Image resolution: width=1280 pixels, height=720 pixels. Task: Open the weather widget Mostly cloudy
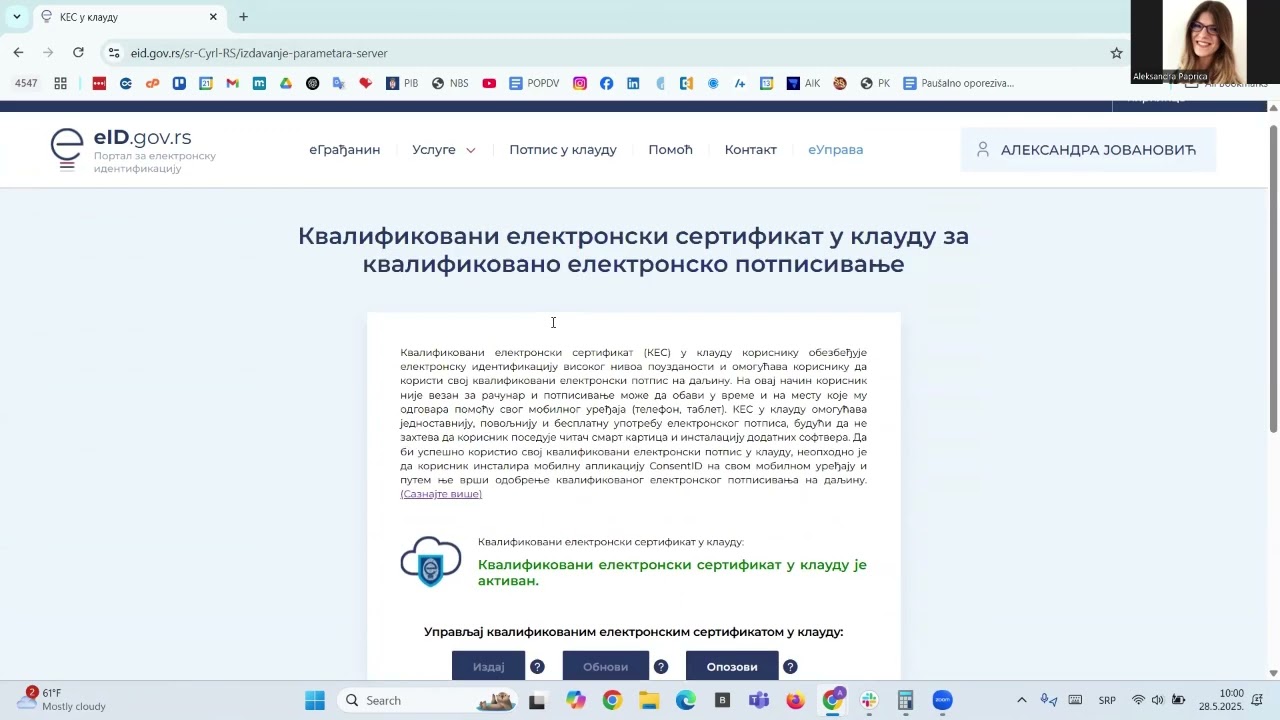tap(62, 699)
